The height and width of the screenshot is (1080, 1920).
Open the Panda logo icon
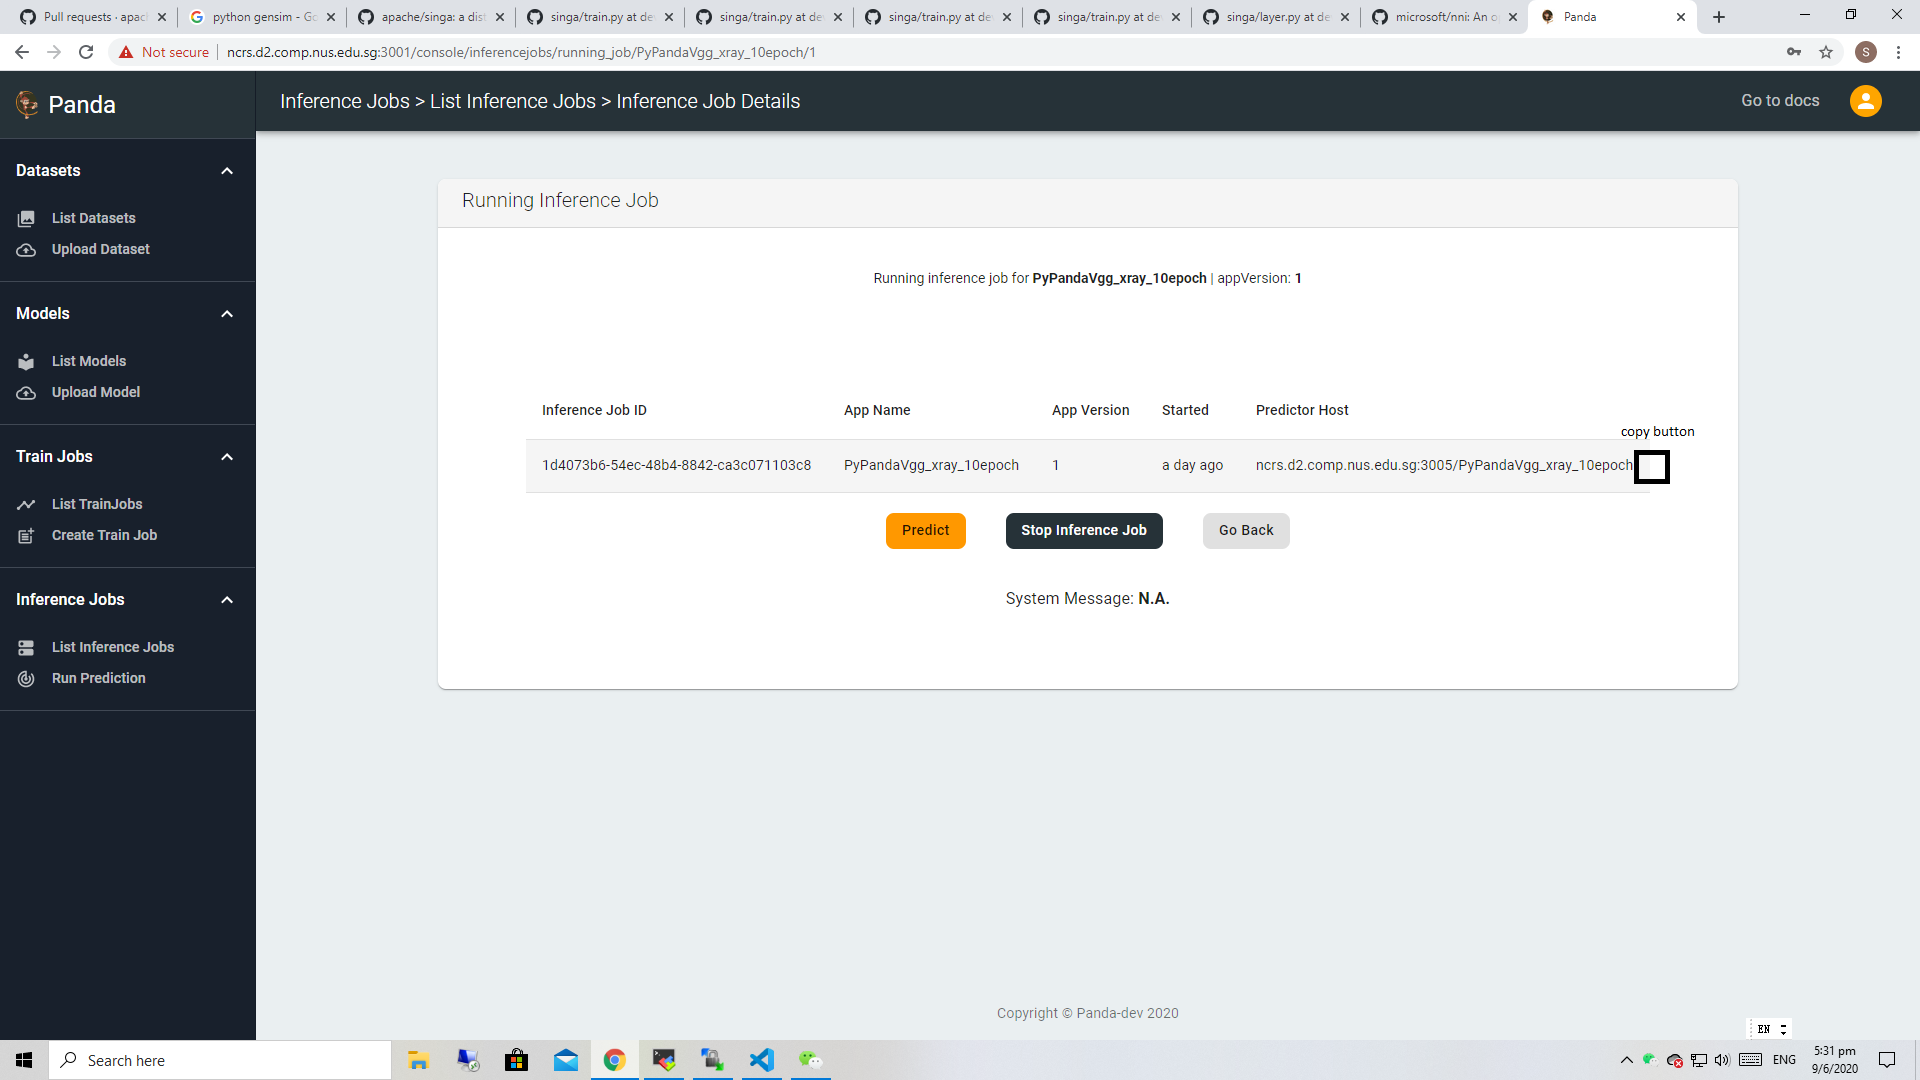pyautogui.click(x=27, y=103)
